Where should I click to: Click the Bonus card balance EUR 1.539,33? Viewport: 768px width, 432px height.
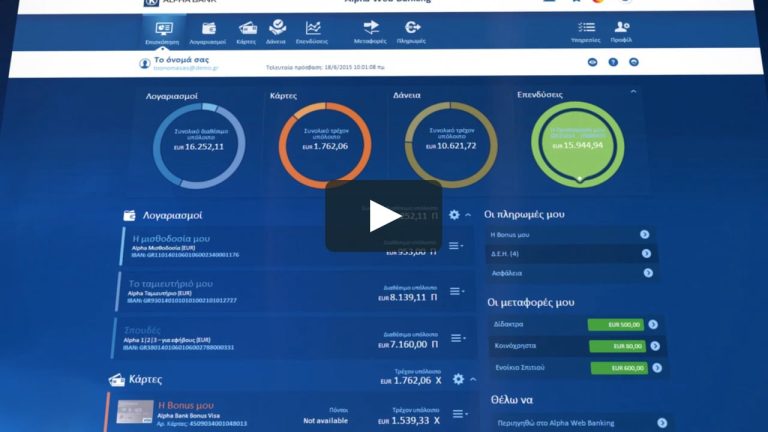[409, 421]
